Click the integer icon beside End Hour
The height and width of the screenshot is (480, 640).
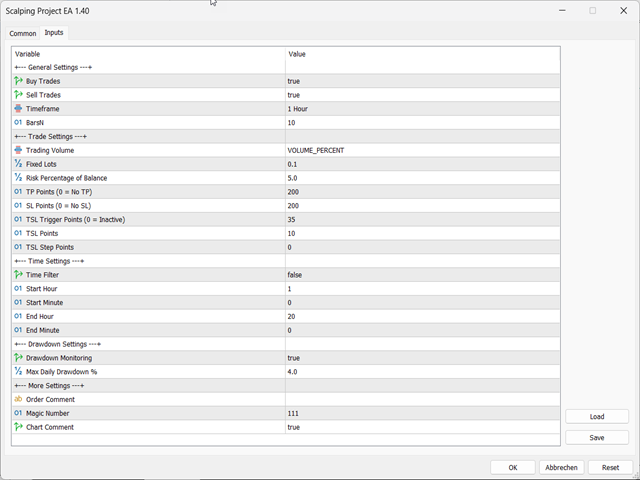coord(18,316)
